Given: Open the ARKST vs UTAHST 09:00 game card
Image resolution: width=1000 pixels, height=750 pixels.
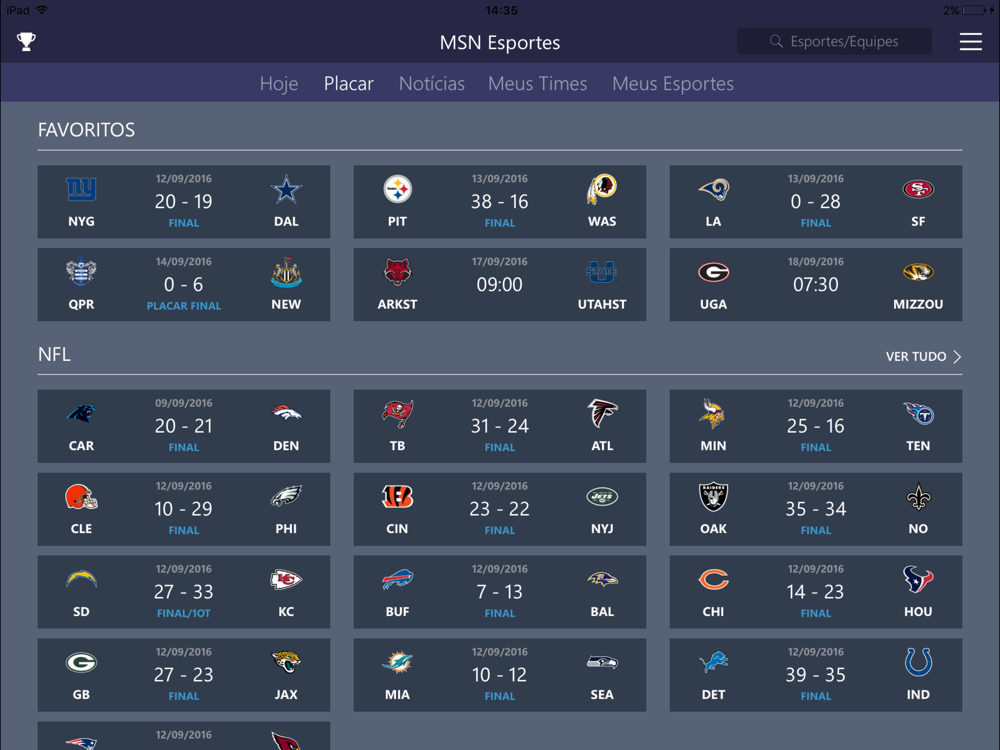Looking at the screenshot, I should [499, 284].
